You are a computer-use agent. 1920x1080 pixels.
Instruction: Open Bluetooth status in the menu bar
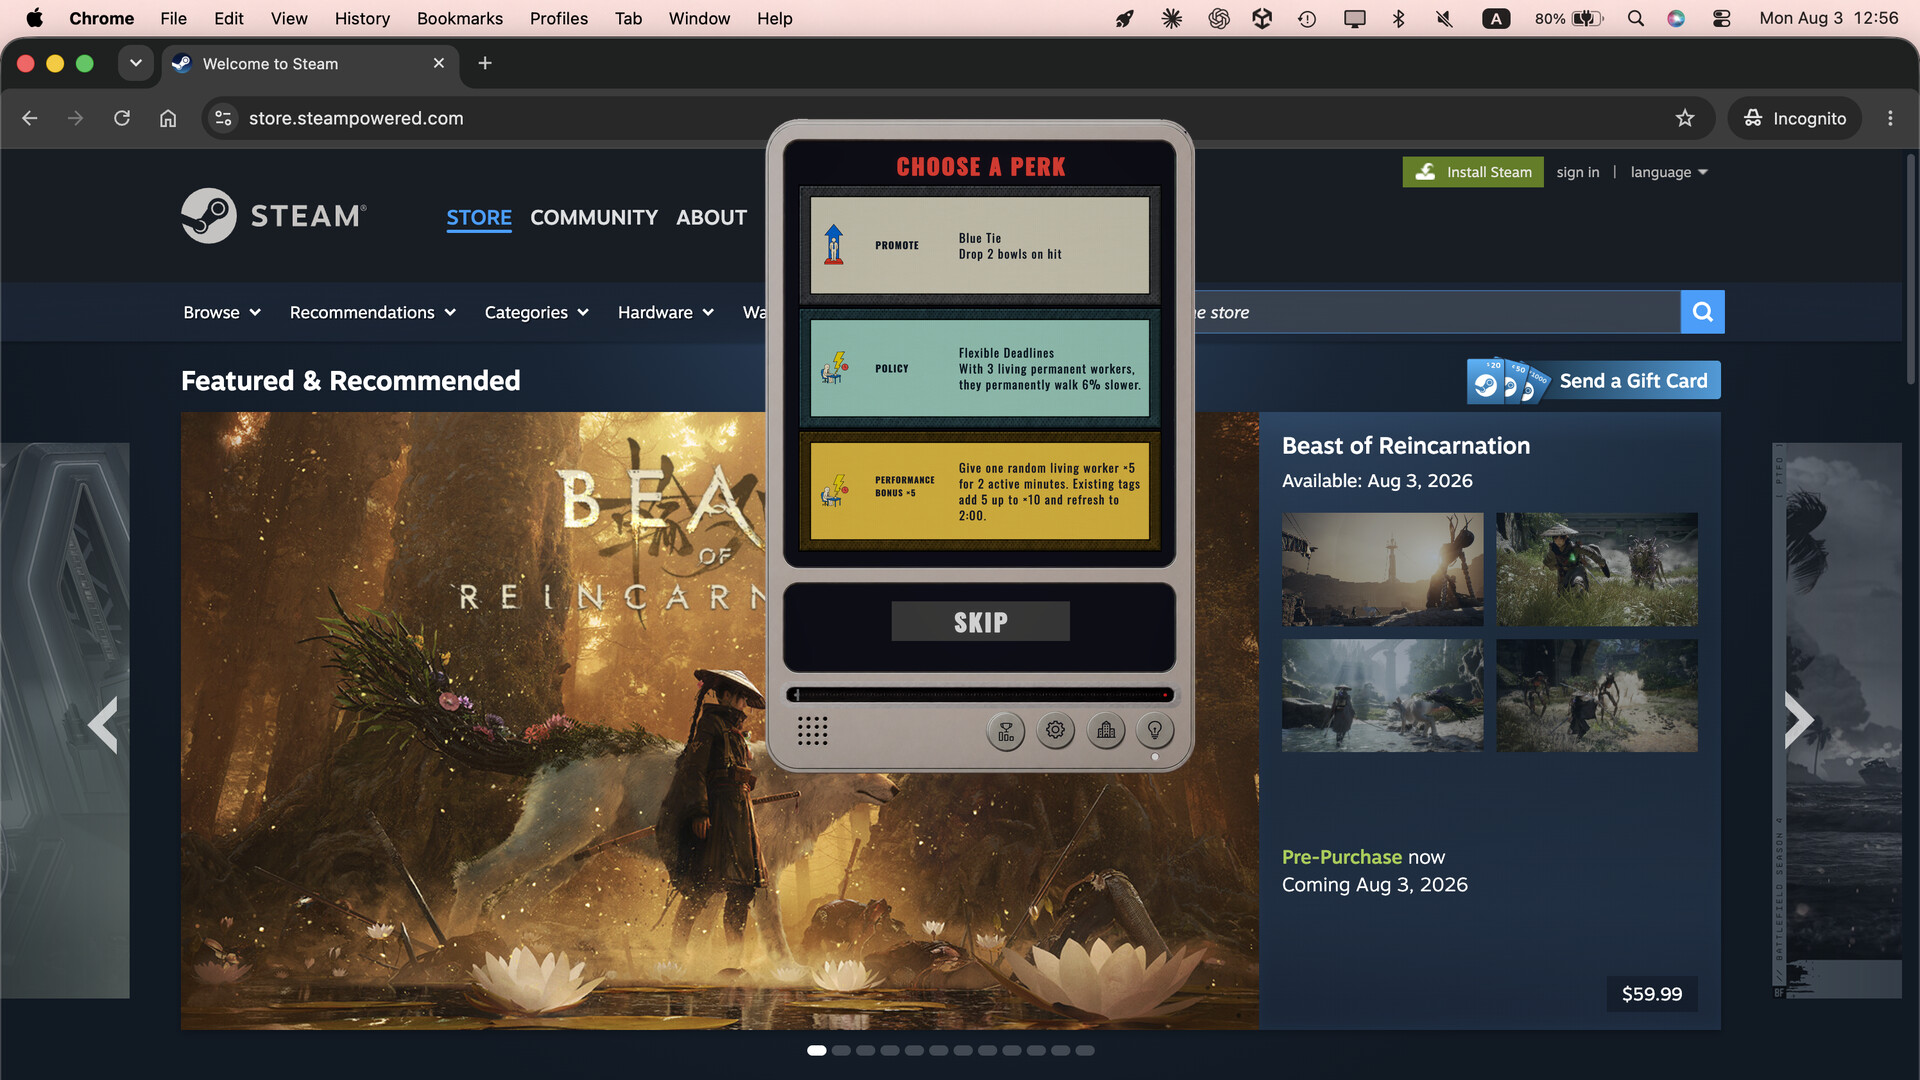pyautogui.click(x=1399, y=18)
